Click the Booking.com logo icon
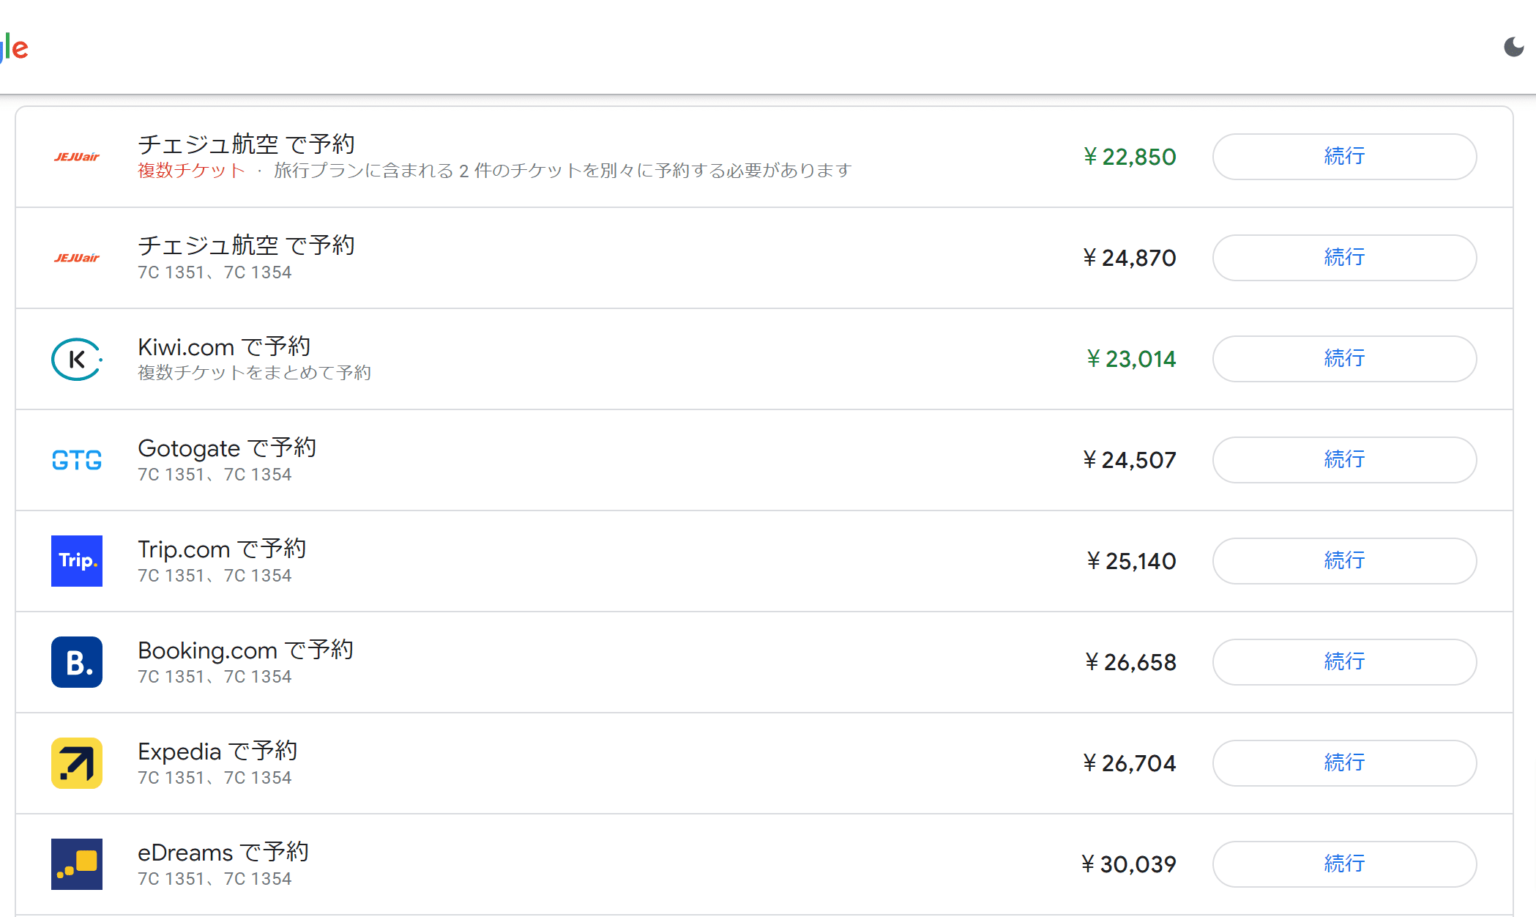1536x917 pixels. point(77,662)
